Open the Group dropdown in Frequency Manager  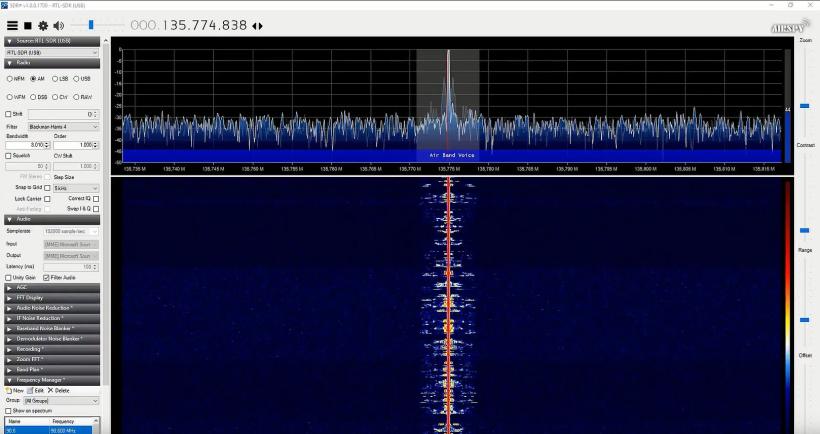(61, 401)
